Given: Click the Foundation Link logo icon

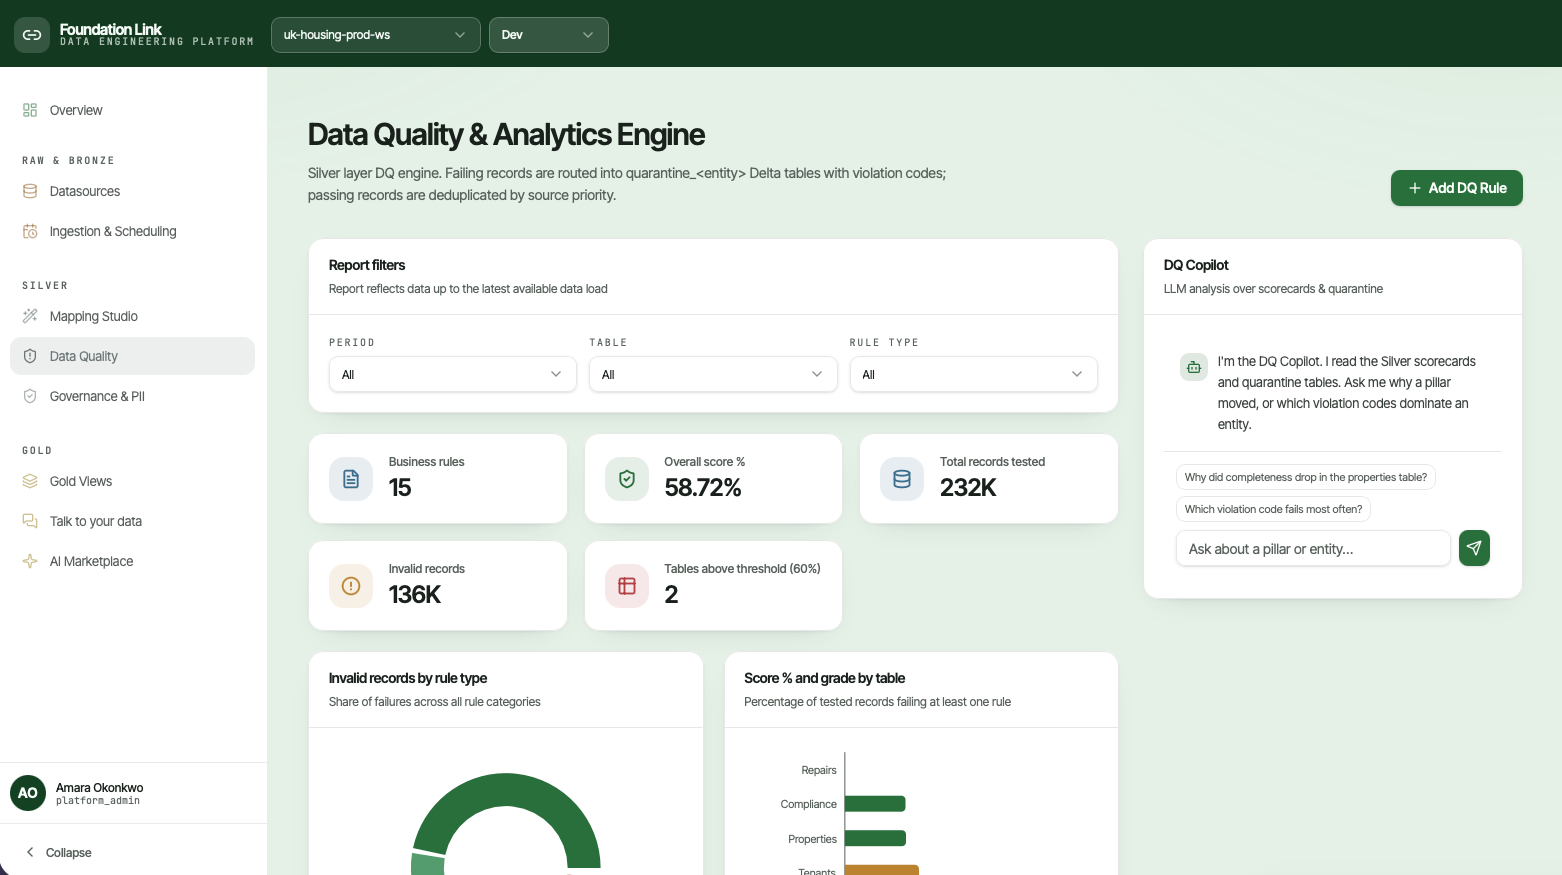Looking at the screenshot, I should 32,34.
